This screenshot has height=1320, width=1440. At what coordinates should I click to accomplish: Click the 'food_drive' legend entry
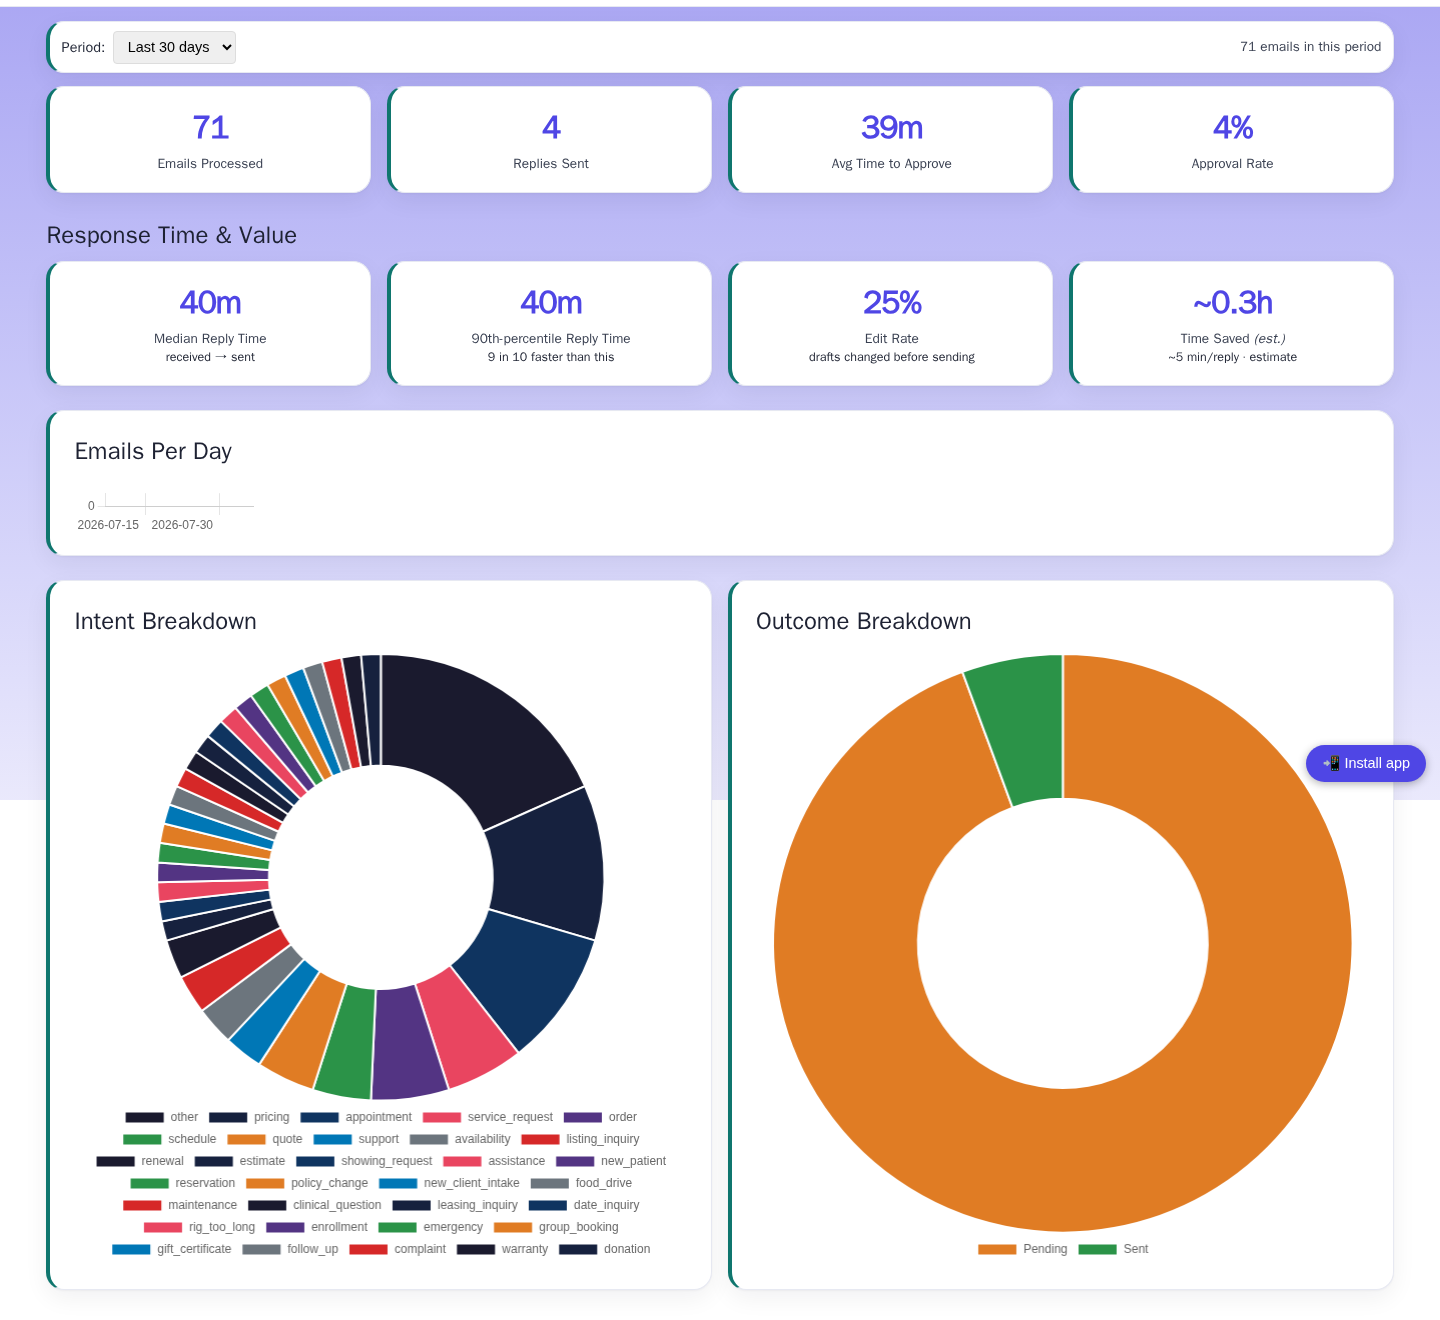click(x=581, y=1183)
